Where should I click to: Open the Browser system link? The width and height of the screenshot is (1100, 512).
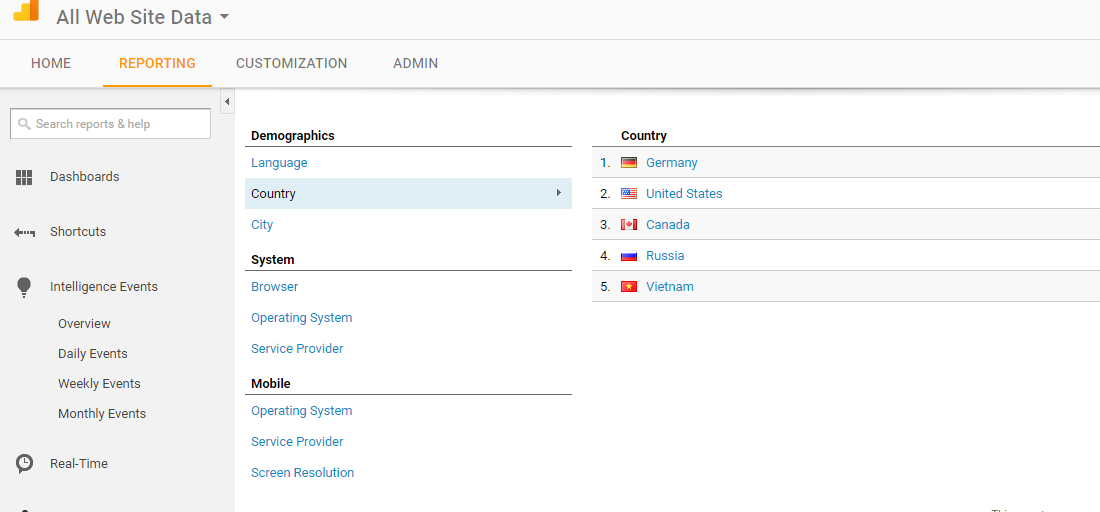tap(274, 287)
